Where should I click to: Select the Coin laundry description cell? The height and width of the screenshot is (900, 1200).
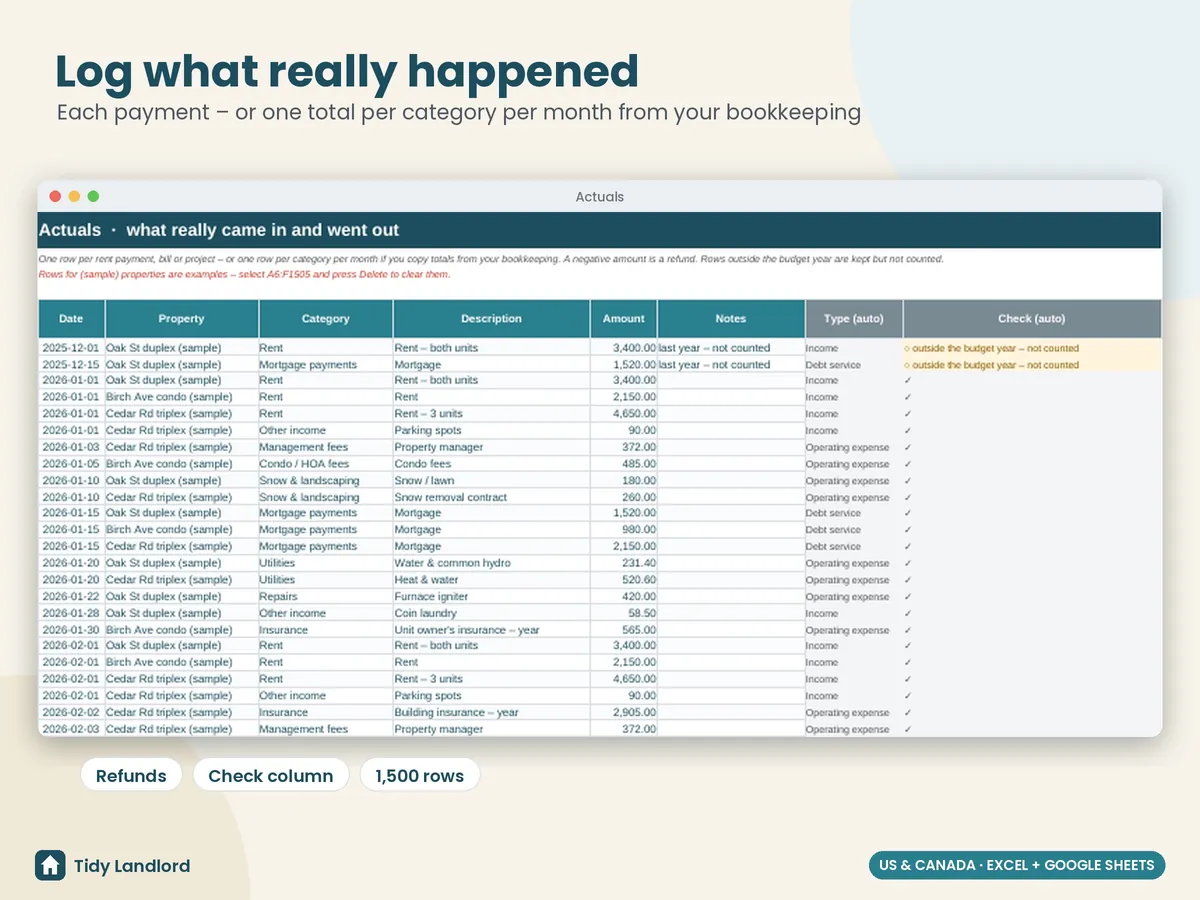click(x=491, y=613)
